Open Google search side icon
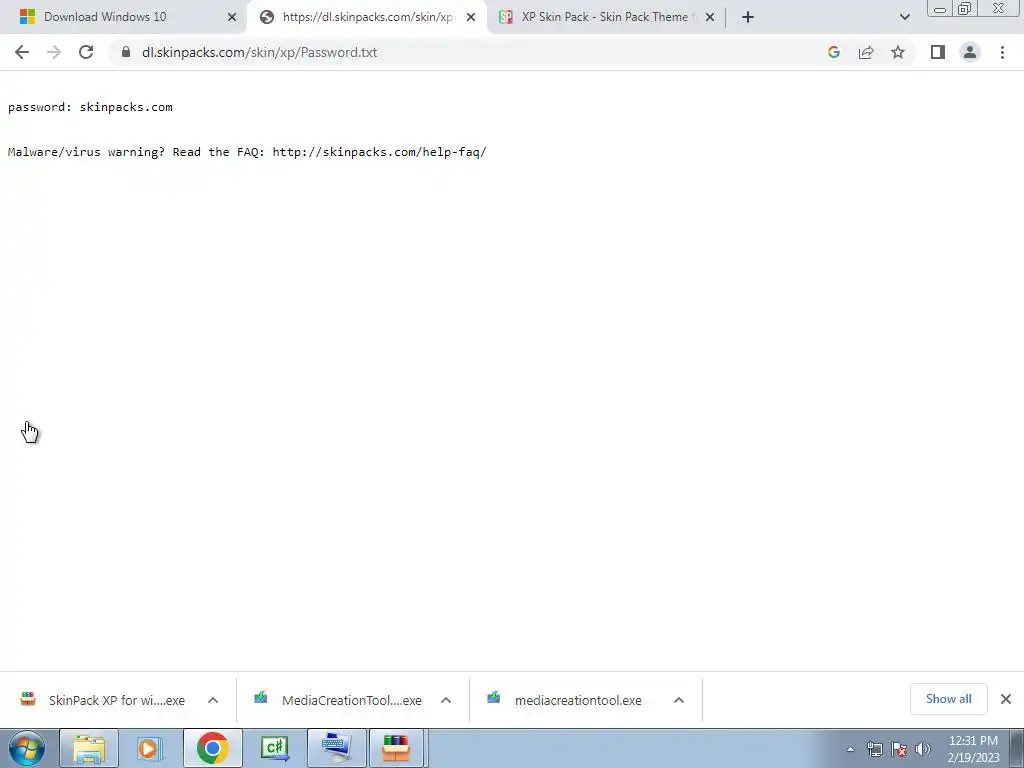This screenshot has height=768, width=1024. coord(833,52)
